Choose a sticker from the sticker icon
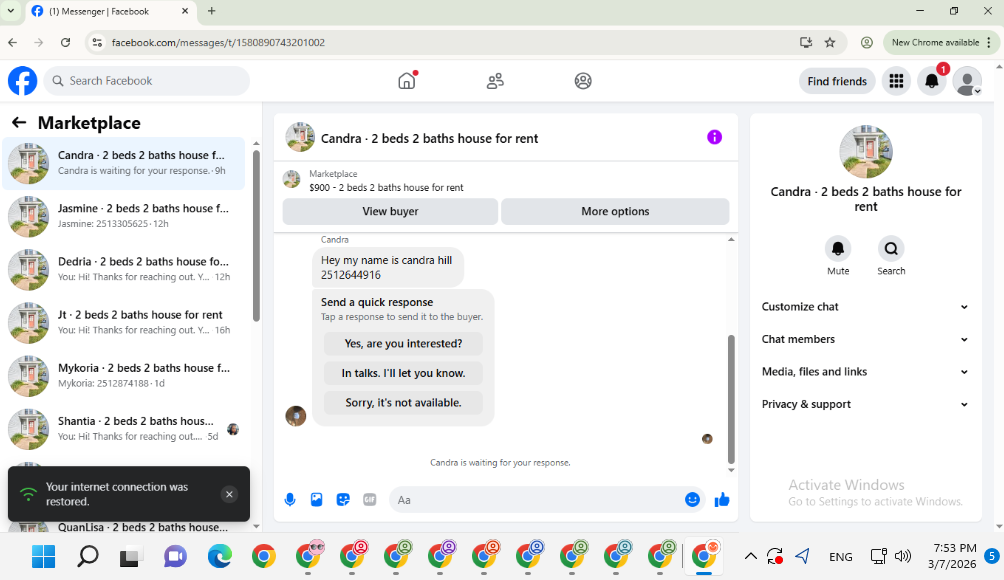The image size is (1004, 580). (x=343, y=499)
